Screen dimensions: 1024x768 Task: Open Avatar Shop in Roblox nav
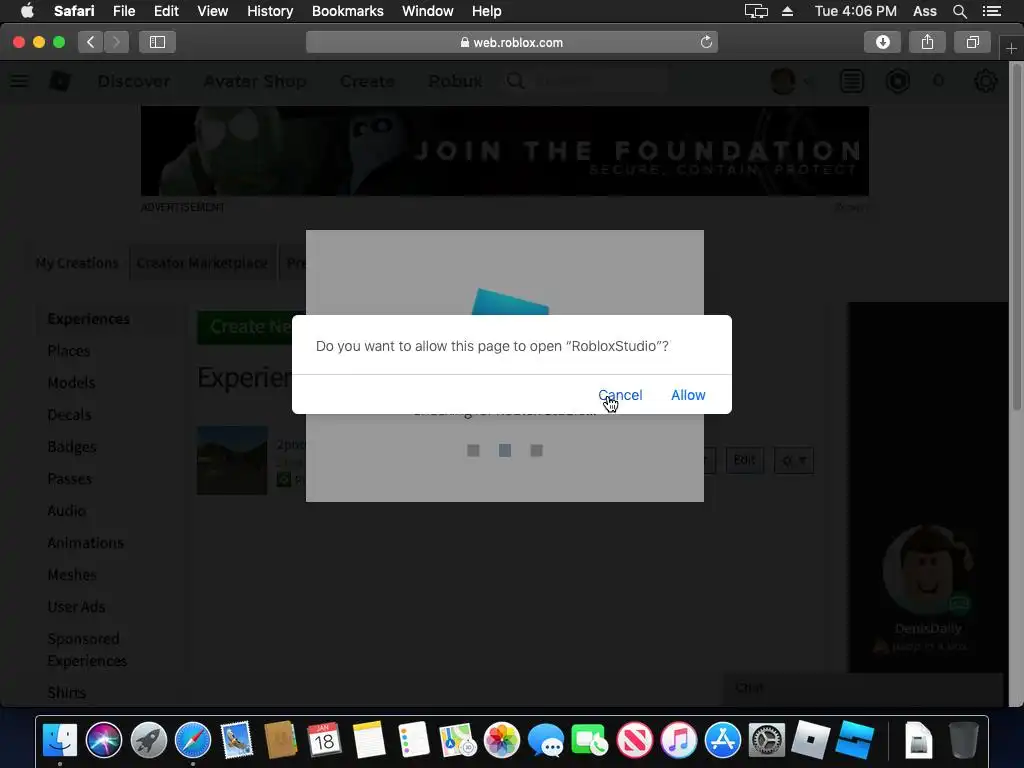255,81
